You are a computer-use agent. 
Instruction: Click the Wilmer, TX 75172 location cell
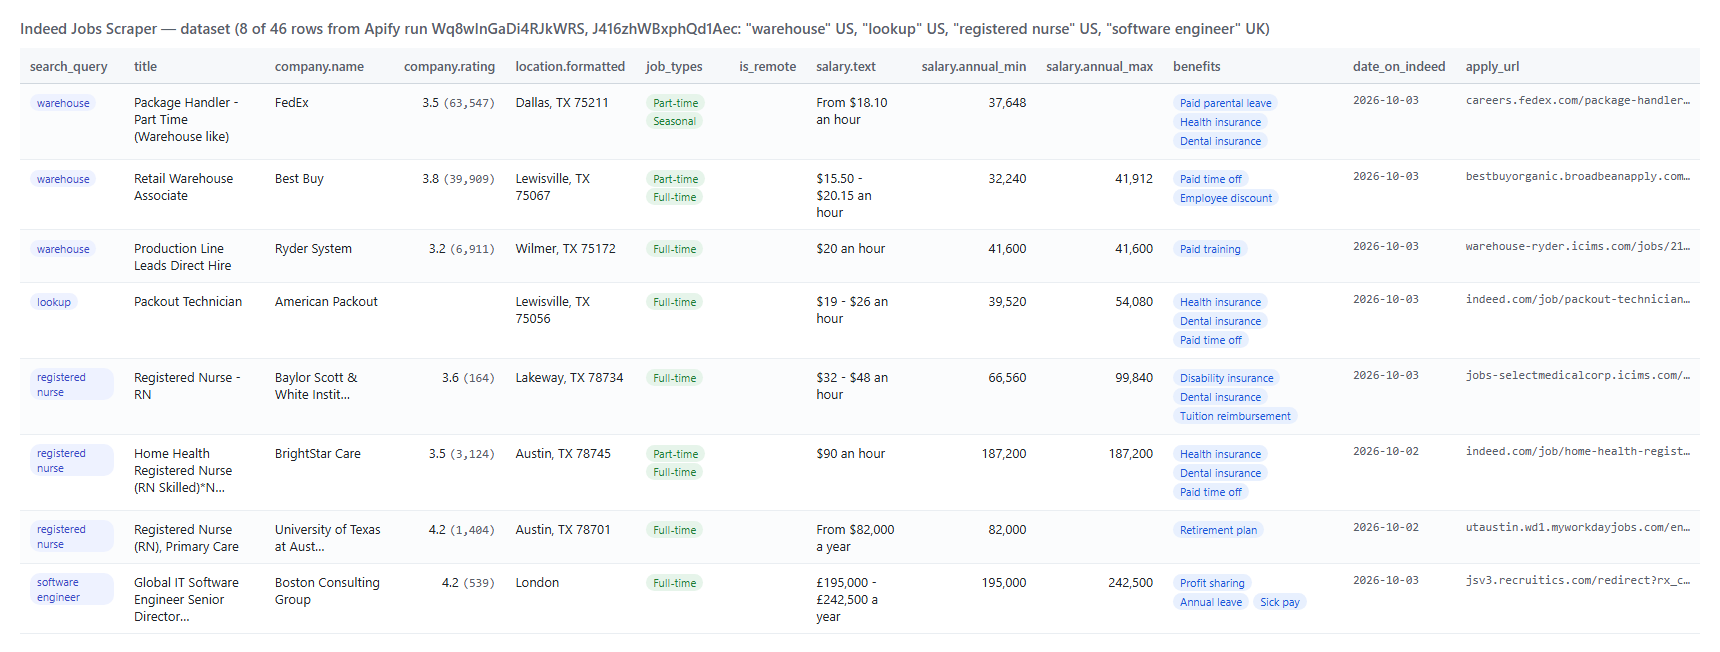(x=566, y=249)
